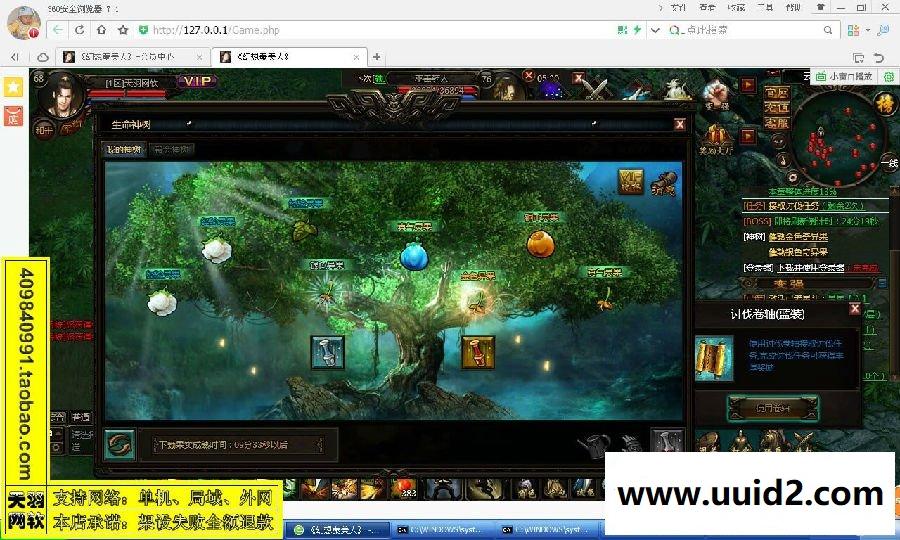Click the magnifier search icon
Image resolution: width=900 pixels, height=540 pixels.
coord(828,30)
